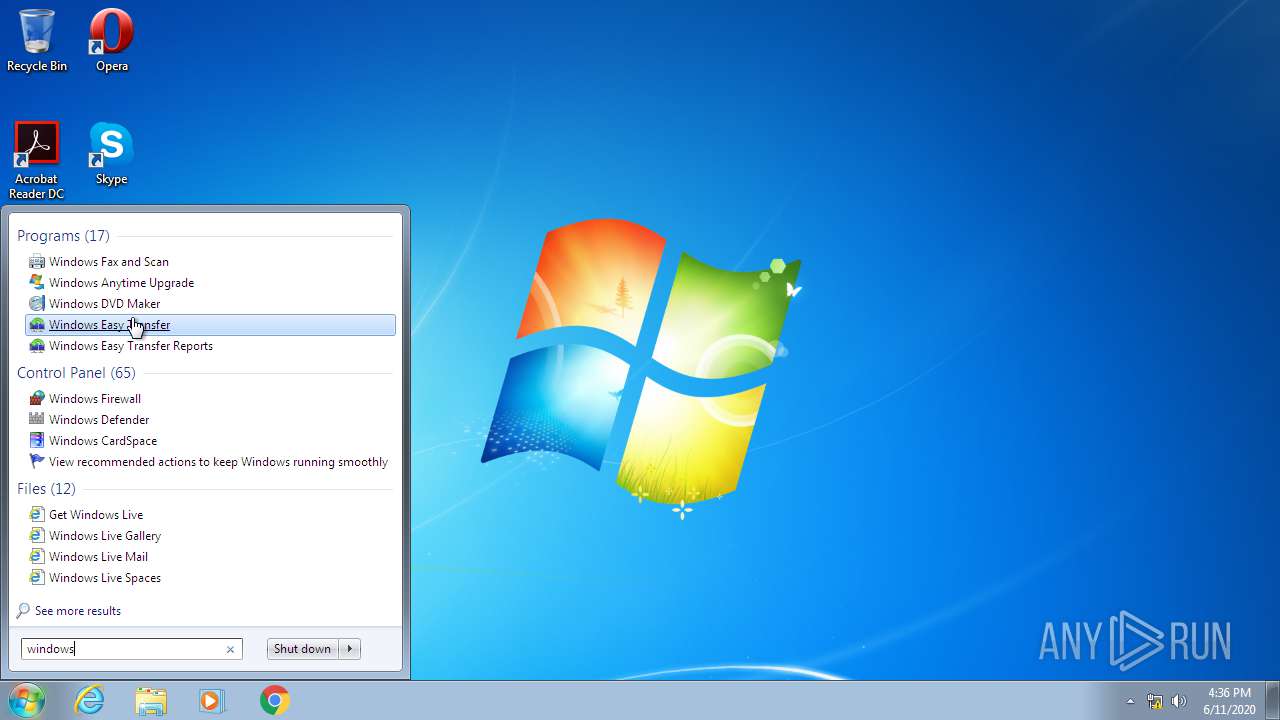Screen dimensions: 1280x720
Task: Select Windows Firewall result text
Action: pos(95,399)
